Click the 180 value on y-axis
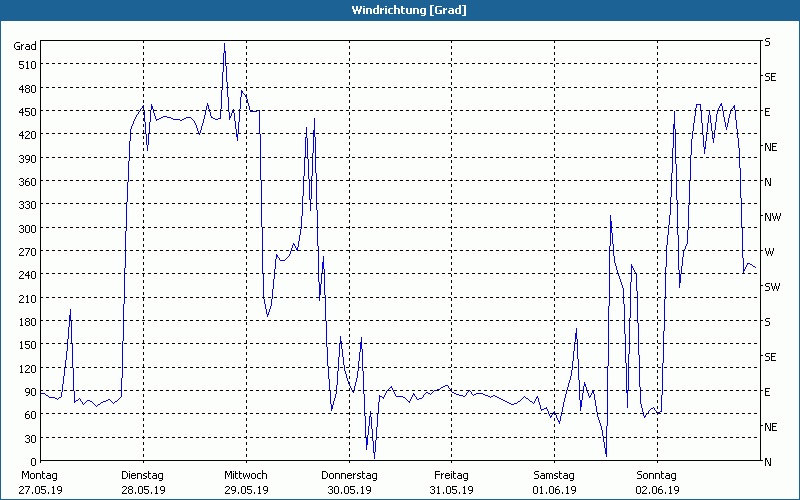The image size is (800, 500). point(26,322)
